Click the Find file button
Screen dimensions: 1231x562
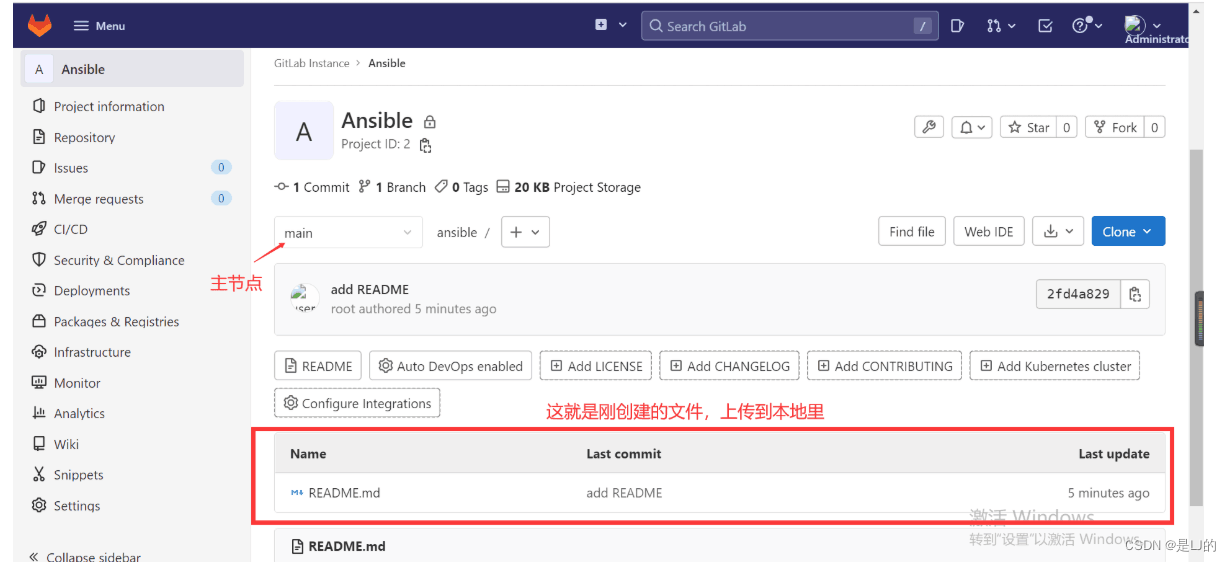coord(912,231)
